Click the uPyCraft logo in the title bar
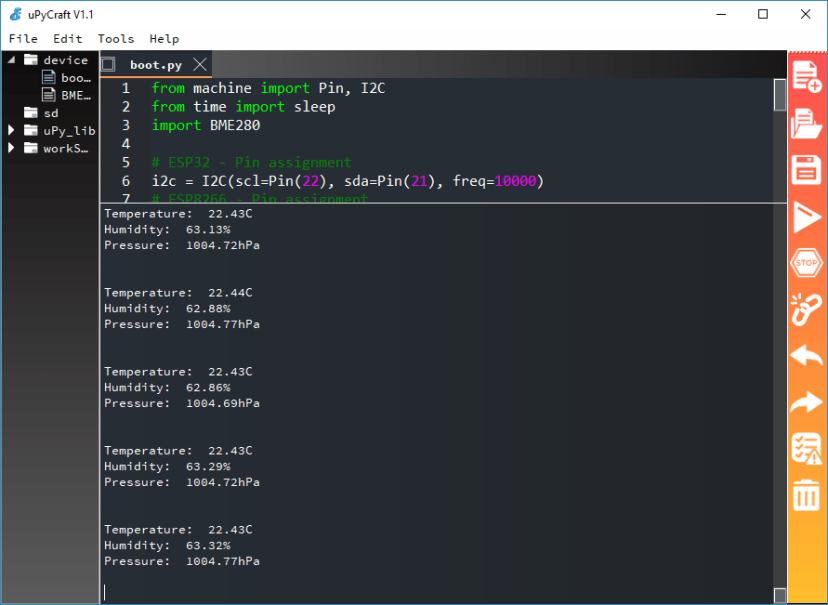This screenshot has width=828, height=605. click(x=14, y=13)
